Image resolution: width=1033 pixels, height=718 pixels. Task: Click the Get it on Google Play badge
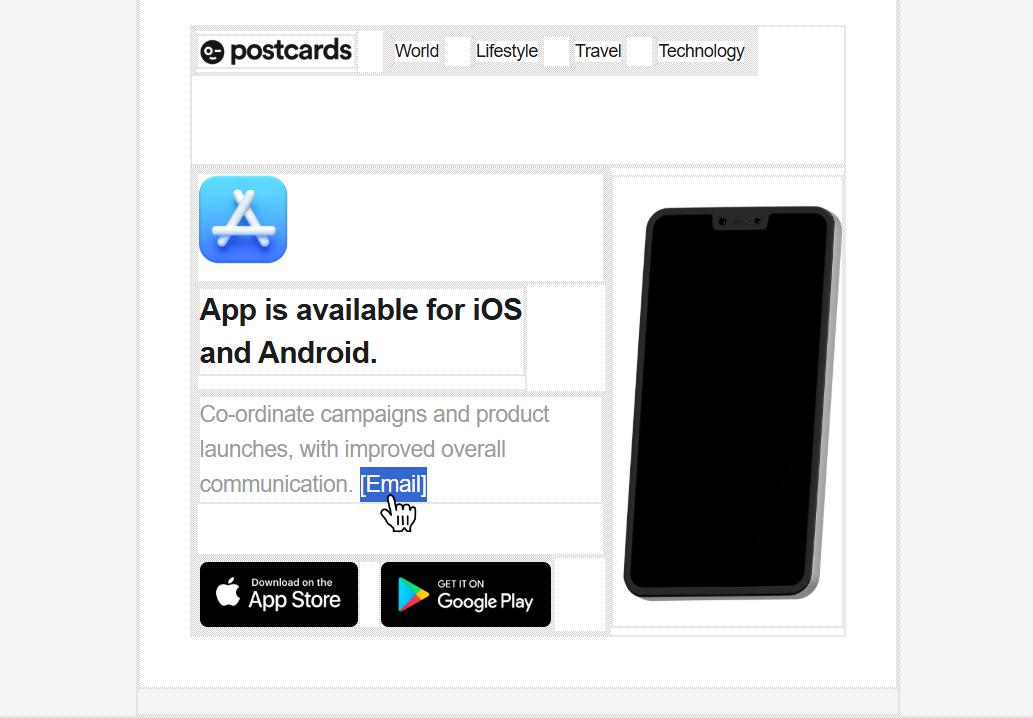466,594
